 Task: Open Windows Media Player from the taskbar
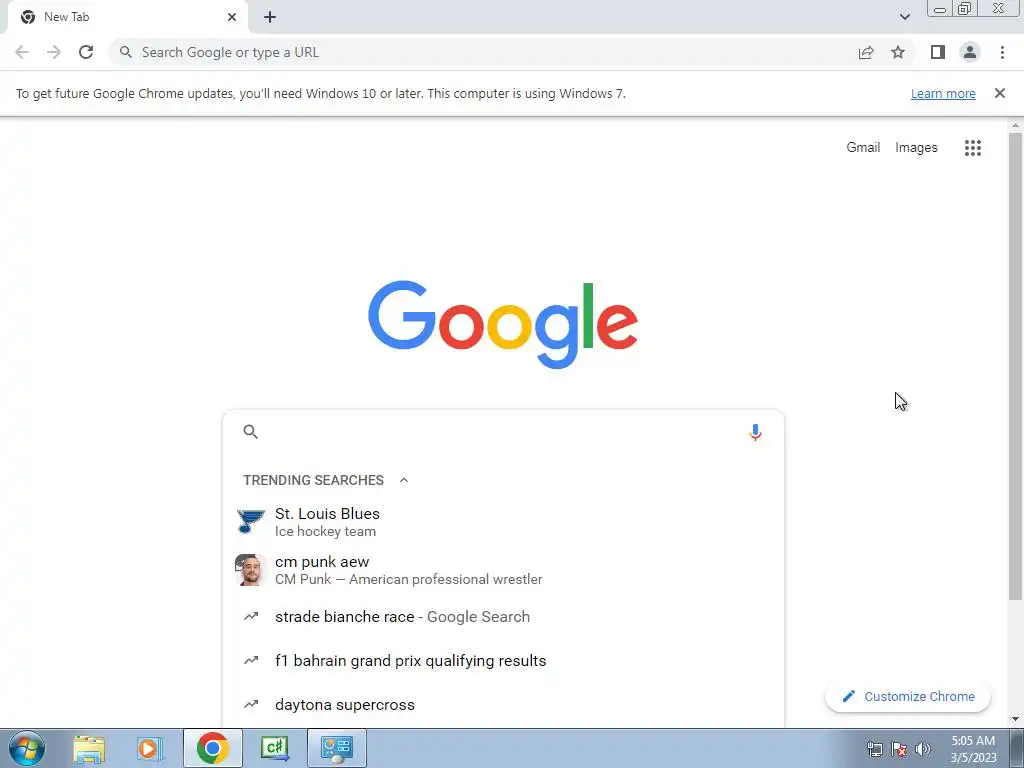[150, 748]
